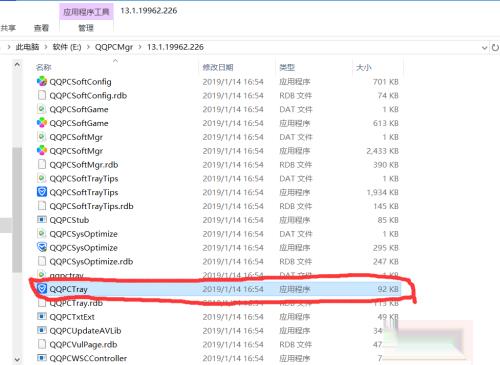
Task: Click the QQPCTray blue shield icon
Action: (x=42, y=289)
